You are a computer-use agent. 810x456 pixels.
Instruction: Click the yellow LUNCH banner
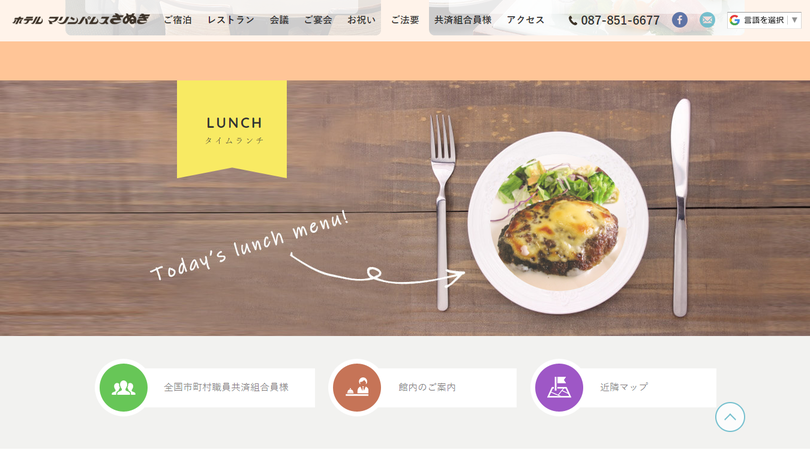[232, 129]
